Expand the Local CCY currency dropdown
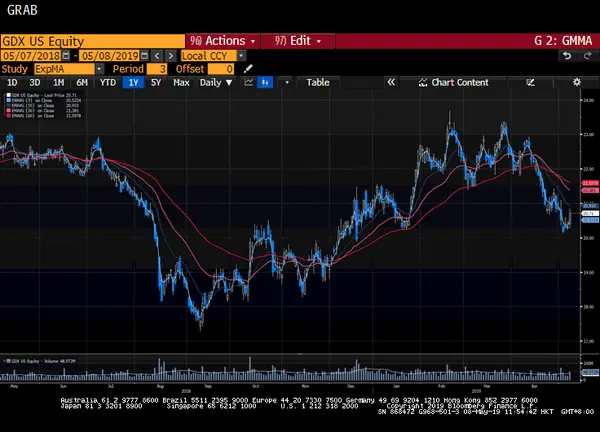 click(x=241, y=56)
